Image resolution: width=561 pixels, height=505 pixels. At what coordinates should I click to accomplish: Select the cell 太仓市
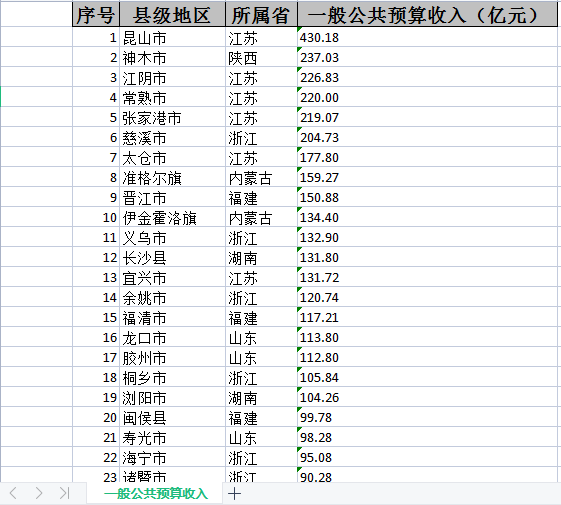pos(172,157)
